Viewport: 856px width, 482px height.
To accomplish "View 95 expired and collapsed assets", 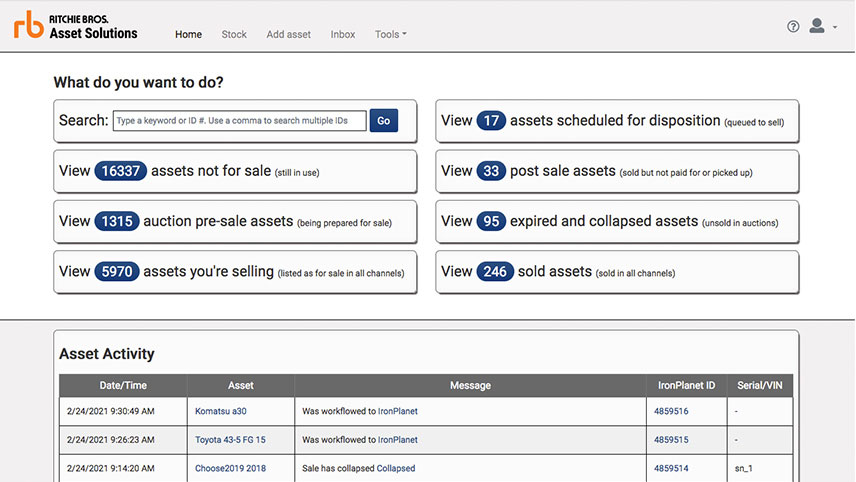I will pyautogui.click(x=617, y=222).
